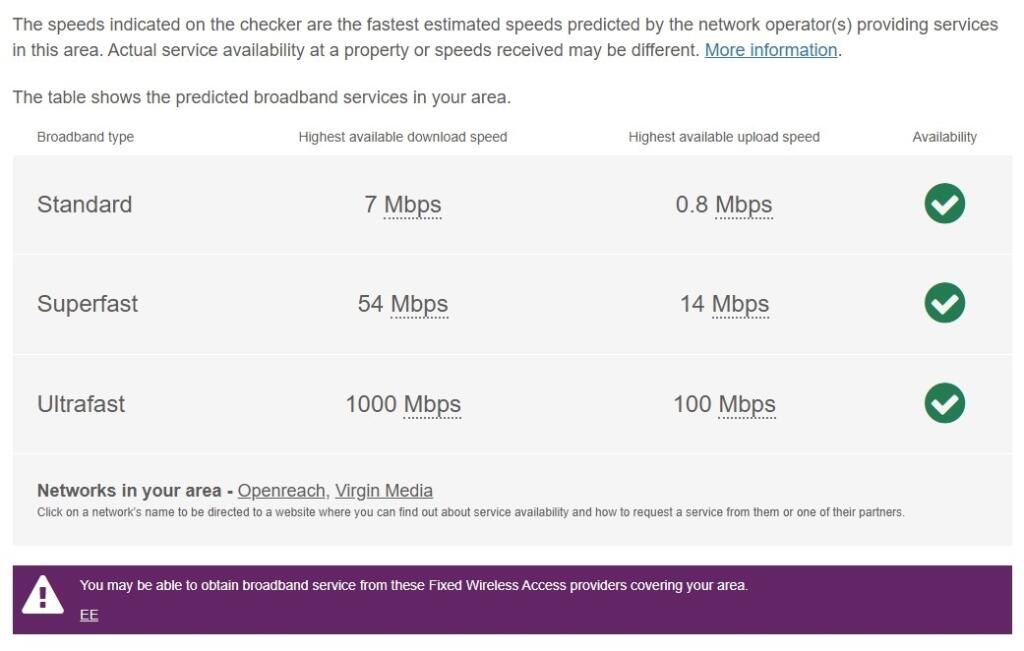This screenshot has height=651, width=1024.
Task: Click the Availability column header
Action: tap(945, 137)
